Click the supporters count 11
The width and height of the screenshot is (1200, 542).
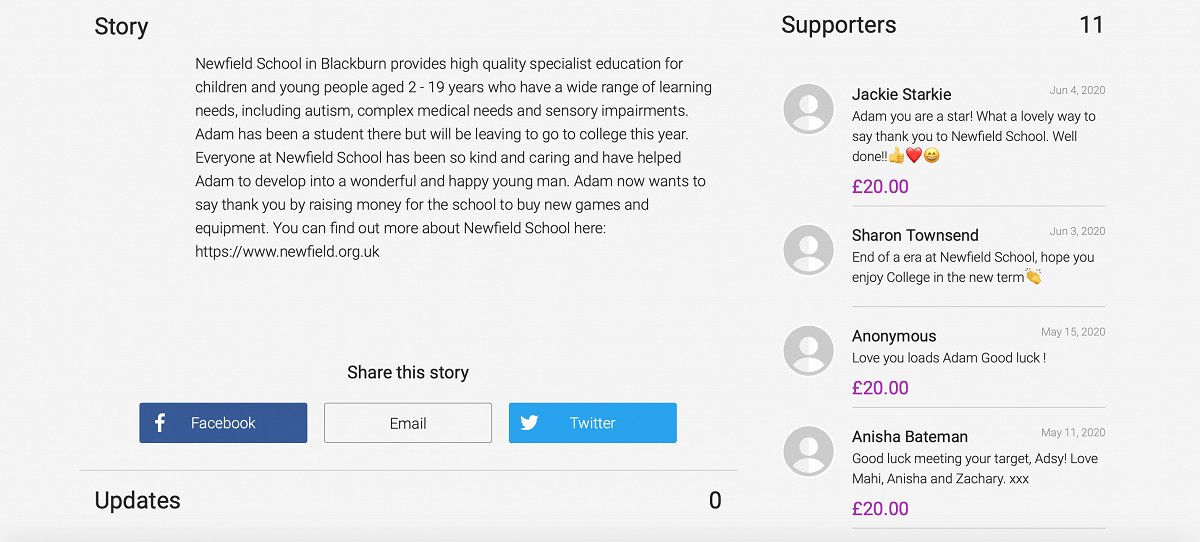tap(1091, 25)
